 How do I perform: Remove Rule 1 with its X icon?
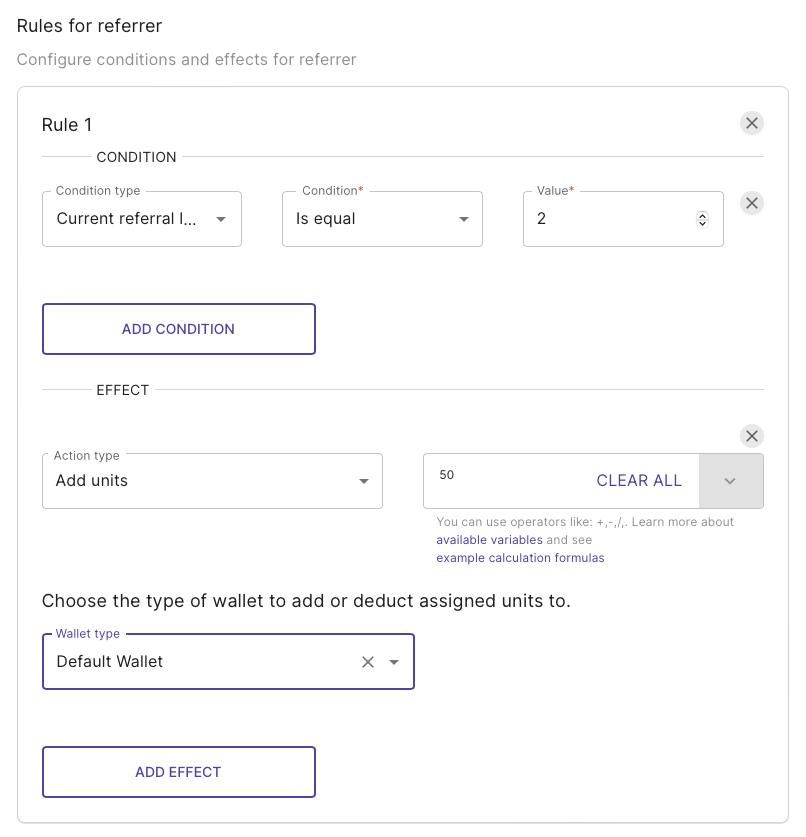coord(752,123)
